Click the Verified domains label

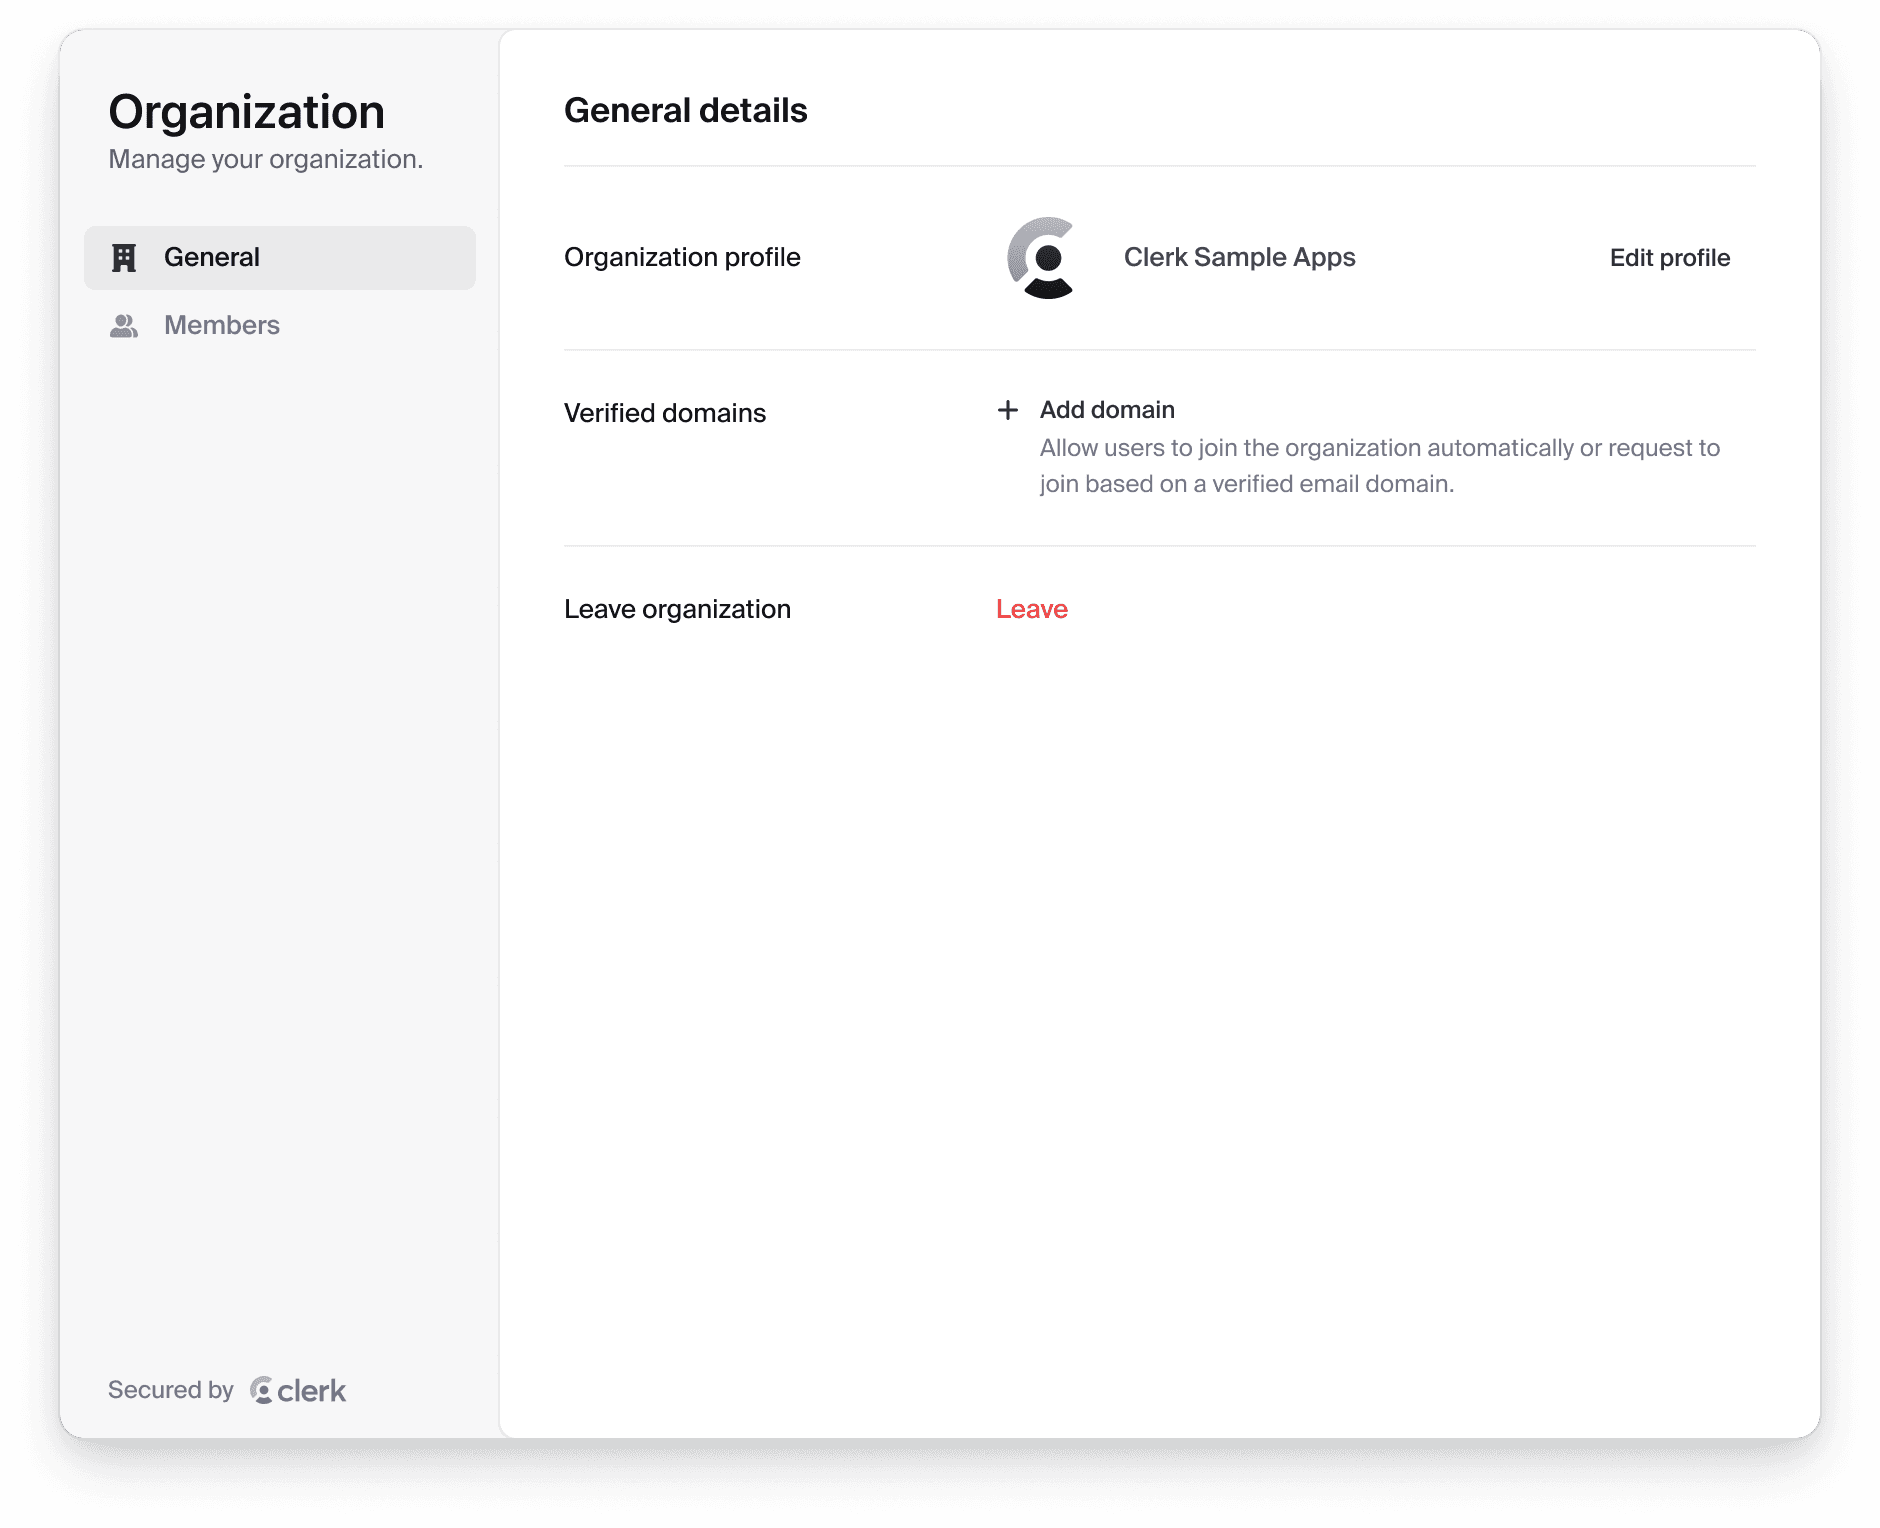coord(665,413)
